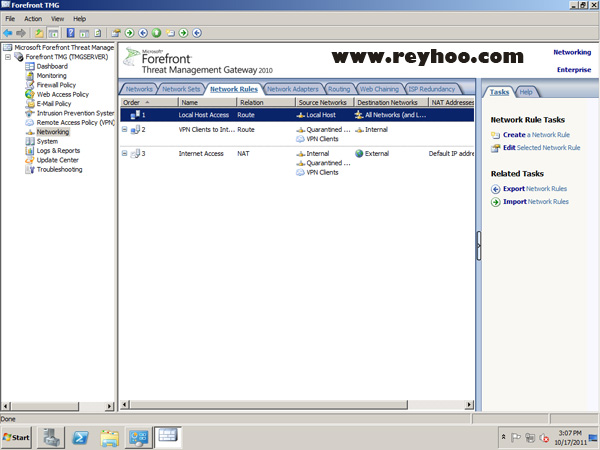Click Import Network Rules link
600x450 pixels.
click(536, 202)
